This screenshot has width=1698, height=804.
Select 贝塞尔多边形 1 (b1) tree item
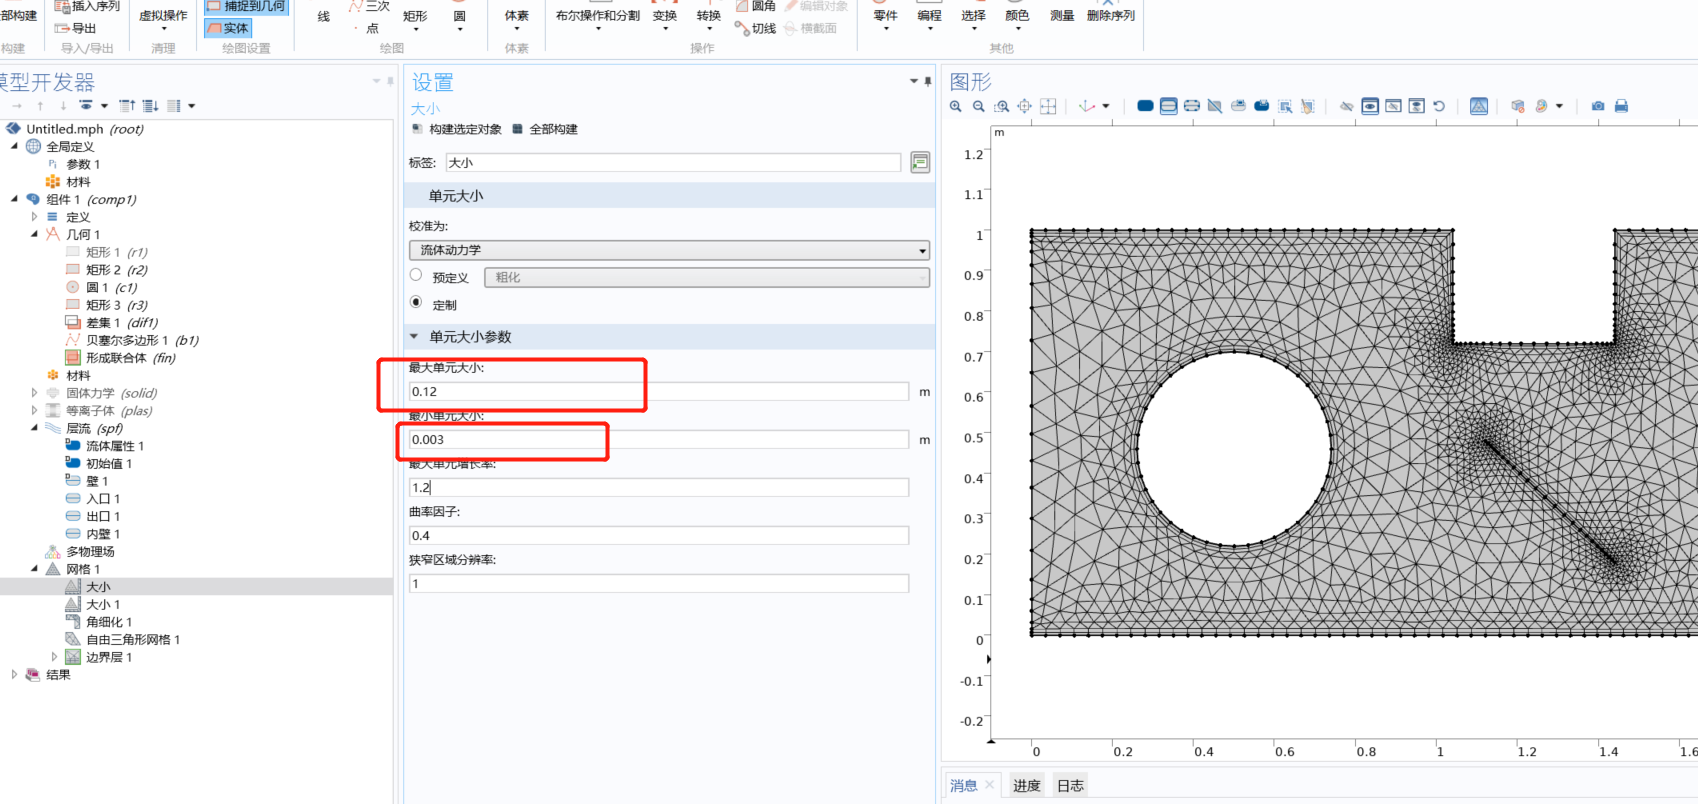[x=132, y=340]
